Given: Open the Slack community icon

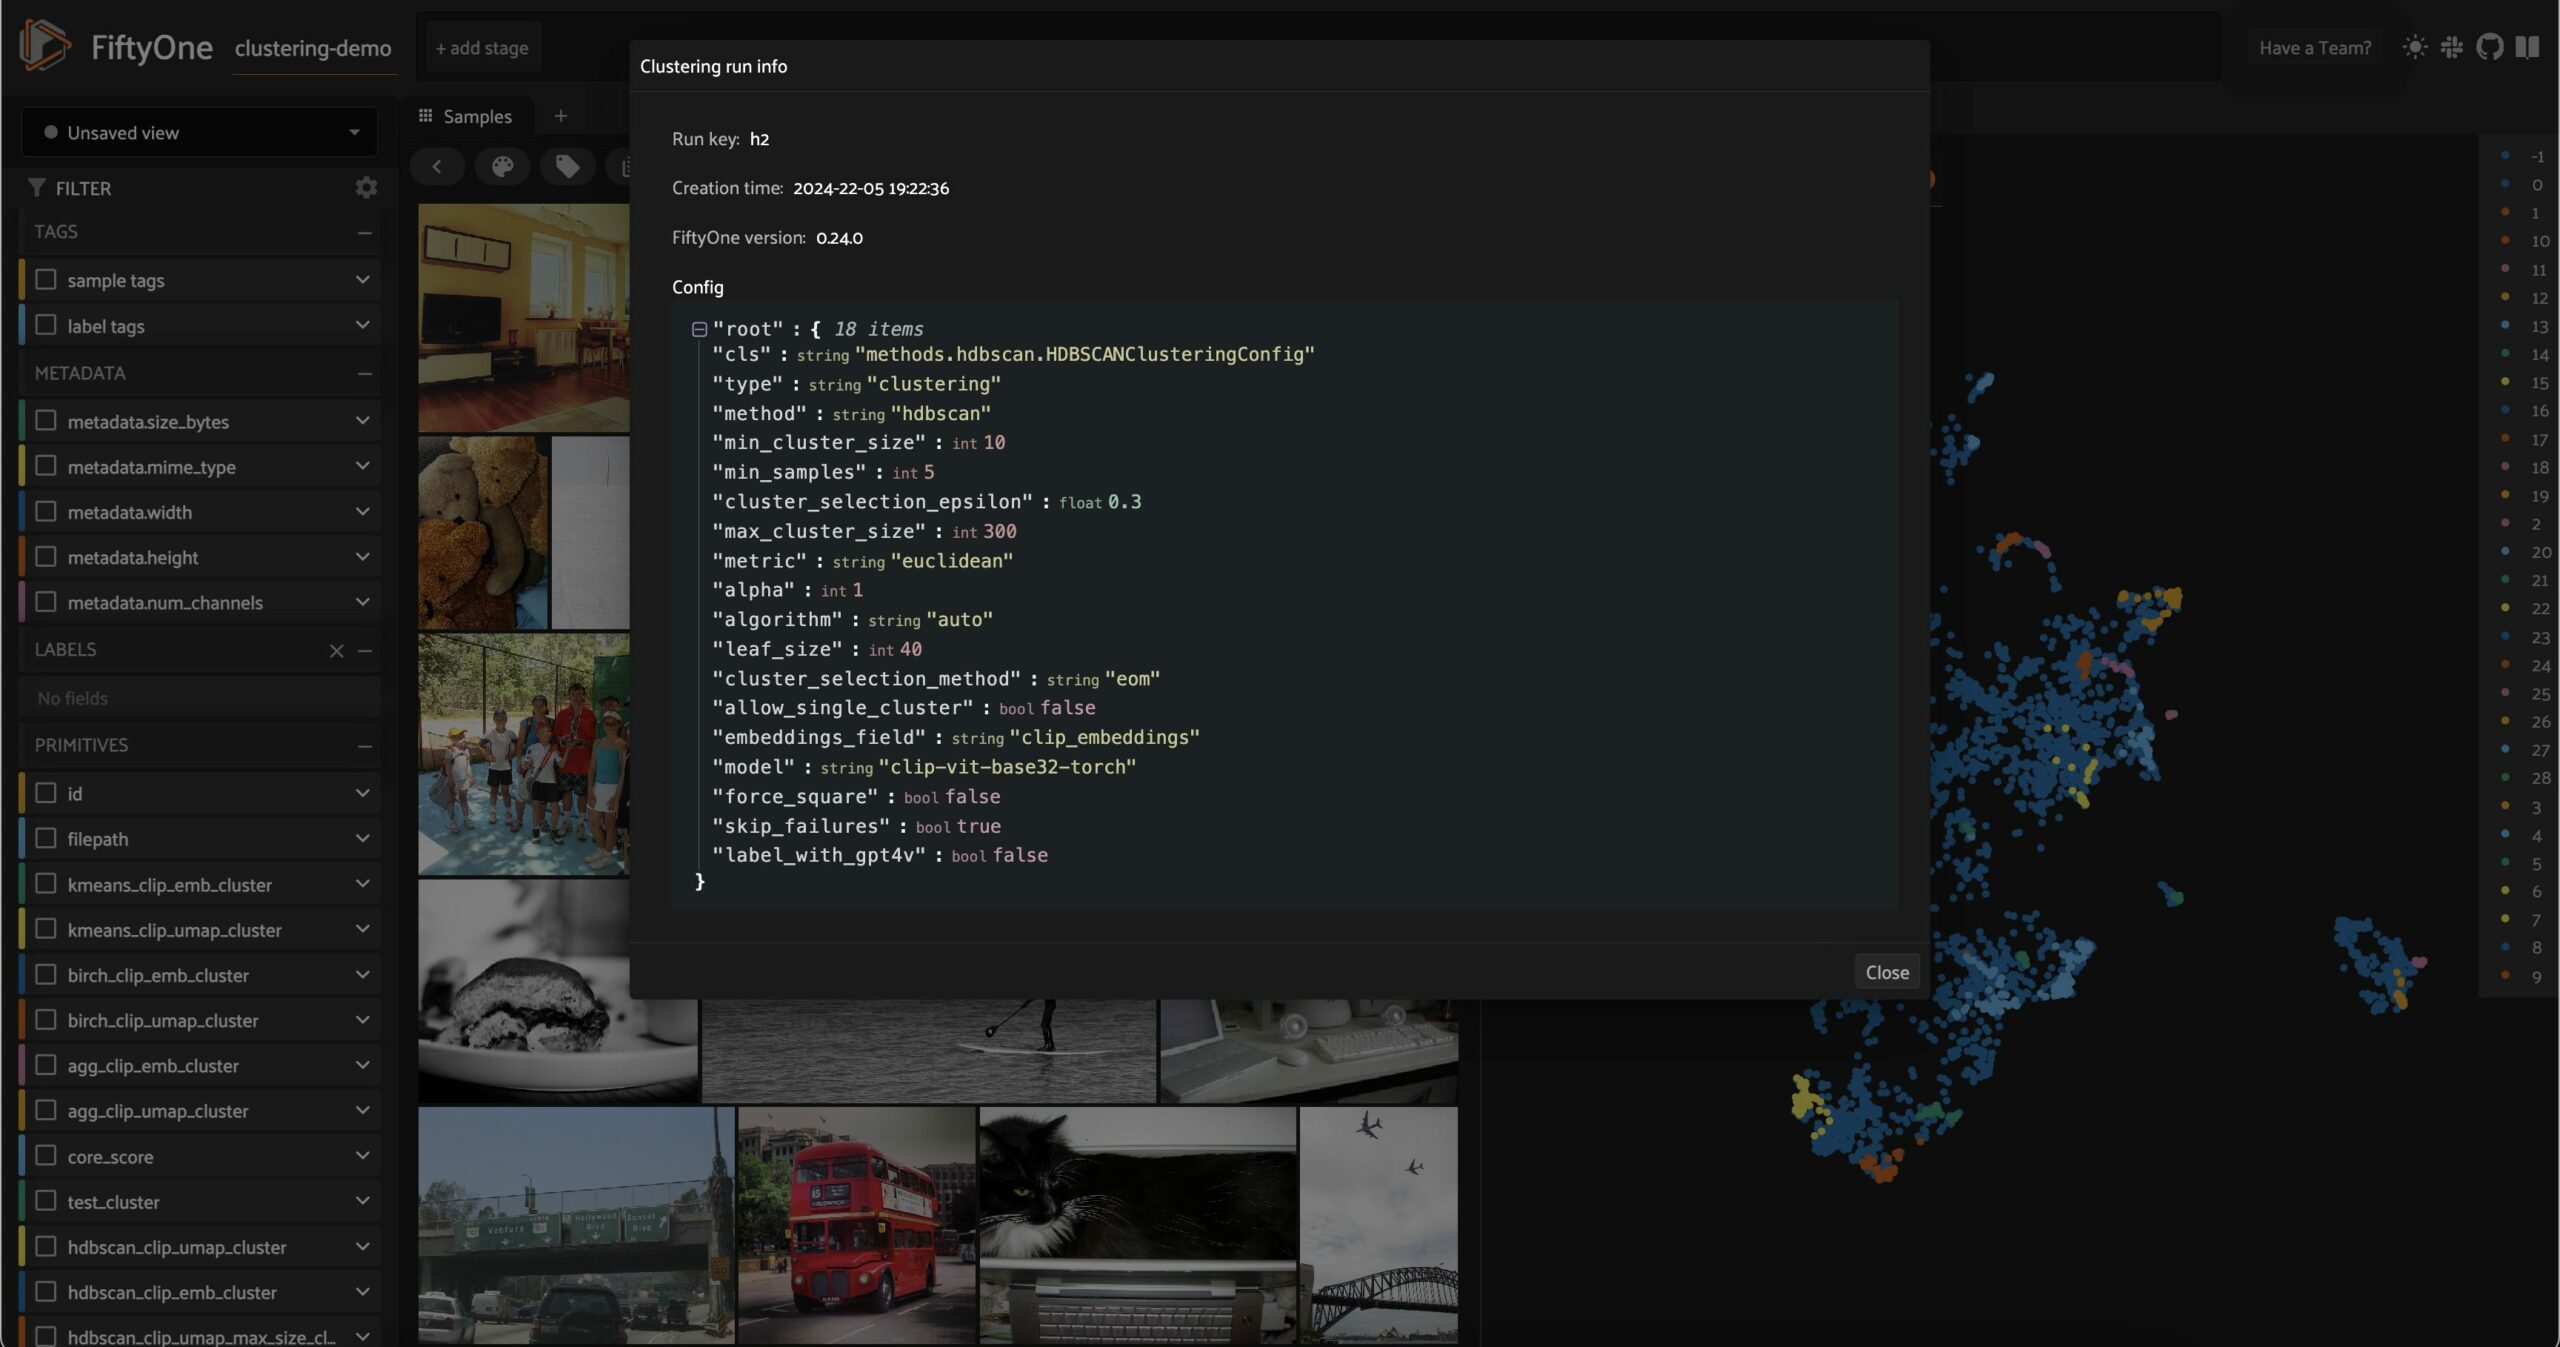Looking at the screenshot, I should tap(2451, 47).
